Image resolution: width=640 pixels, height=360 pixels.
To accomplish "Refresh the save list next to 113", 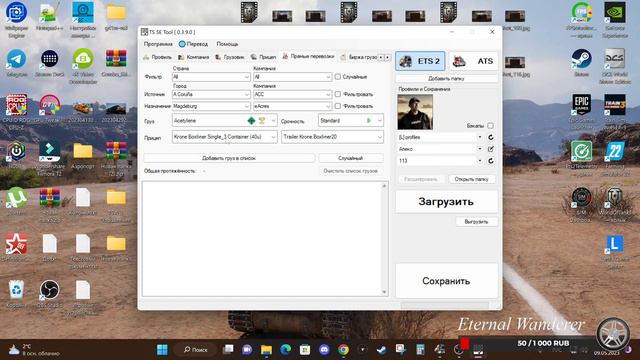I will tap(491, 161).
